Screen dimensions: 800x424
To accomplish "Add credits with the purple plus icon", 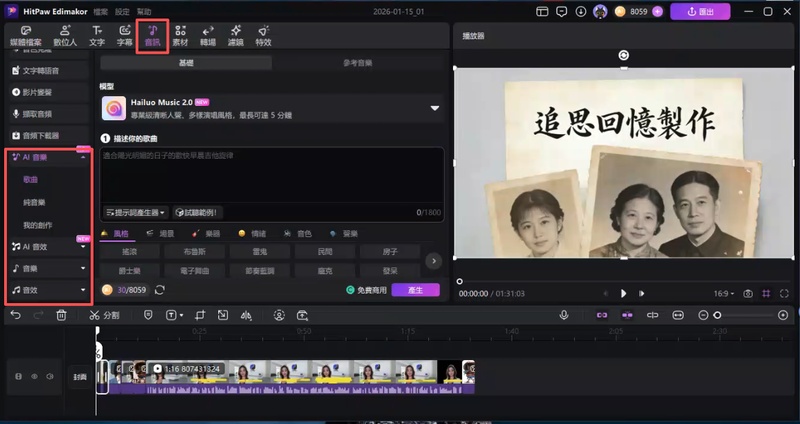I will tap(658, 11).
